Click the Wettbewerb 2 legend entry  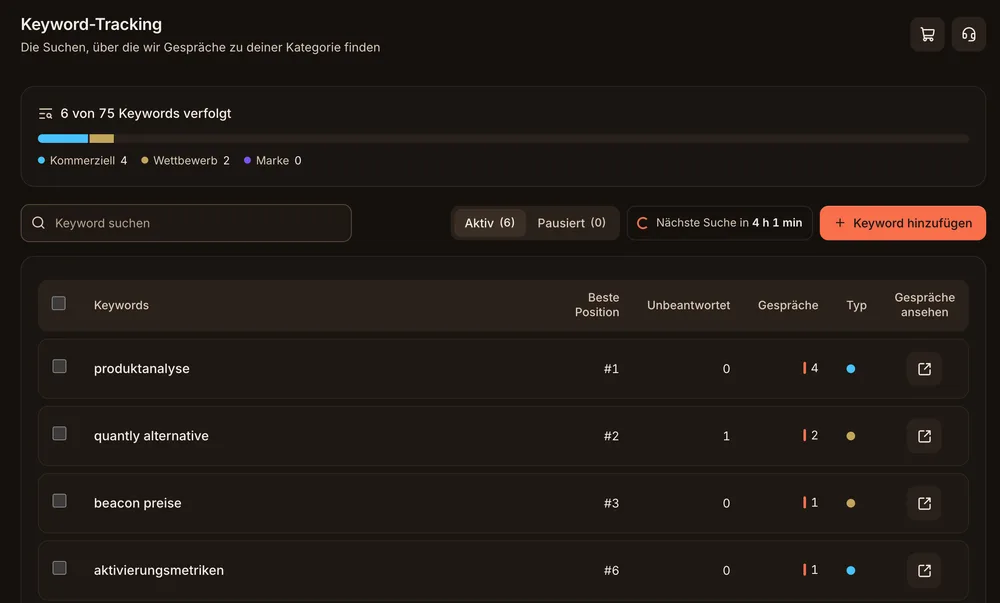[185, 161]
